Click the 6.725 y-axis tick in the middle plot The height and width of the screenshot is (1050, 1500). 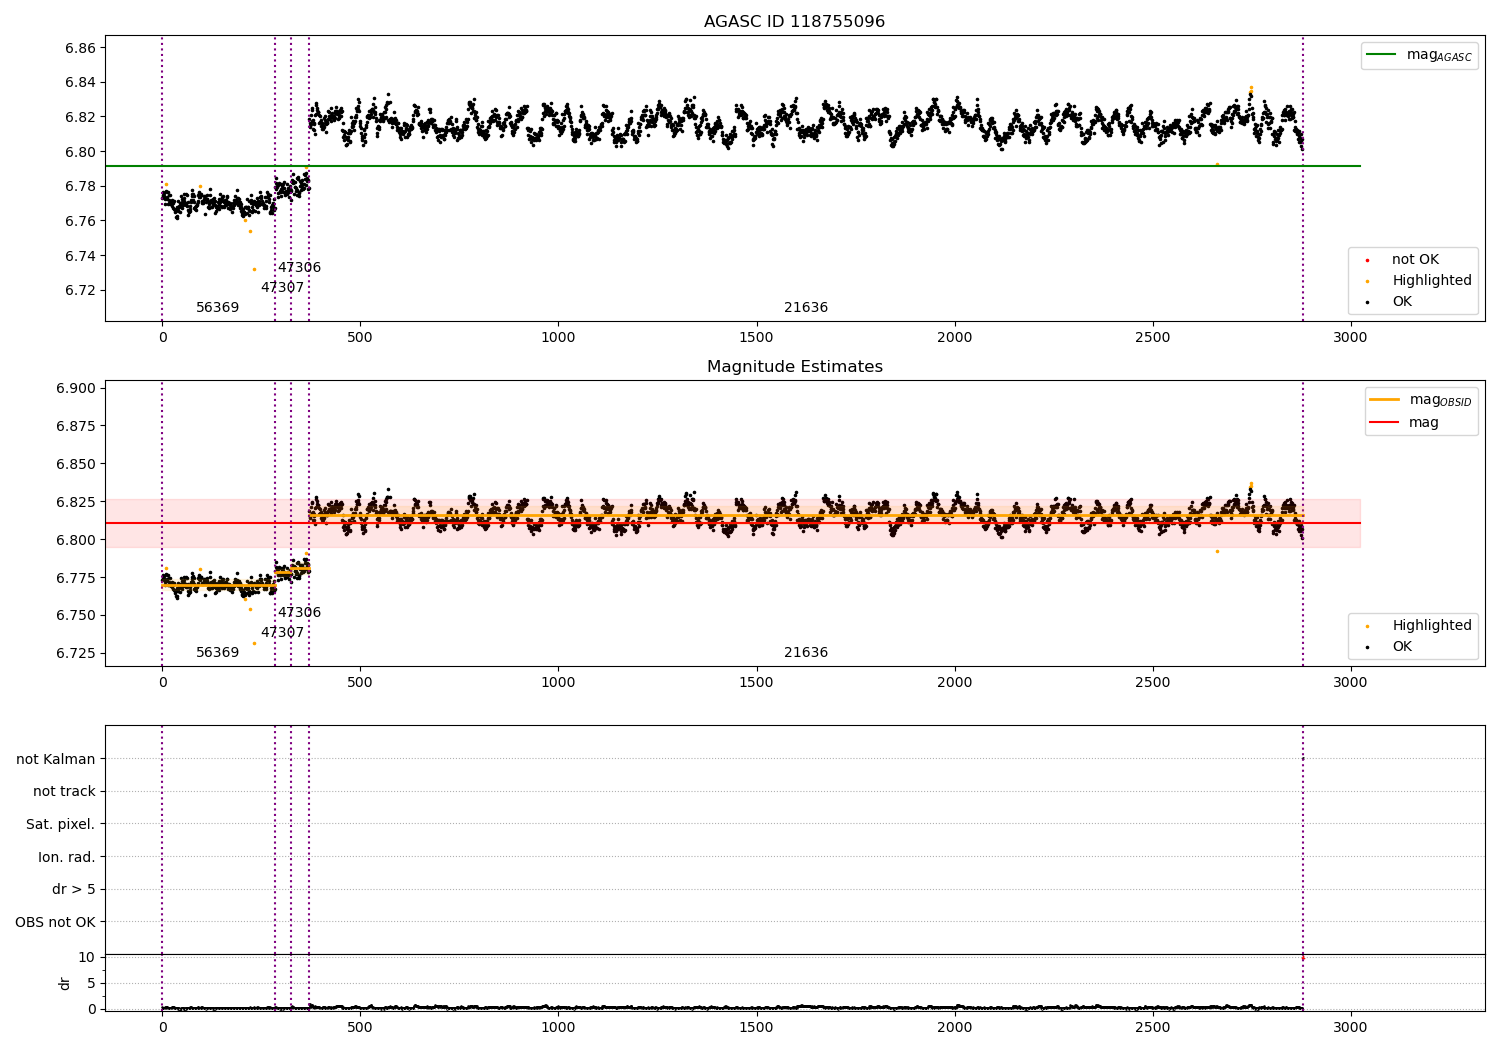[x=76, y=653]
